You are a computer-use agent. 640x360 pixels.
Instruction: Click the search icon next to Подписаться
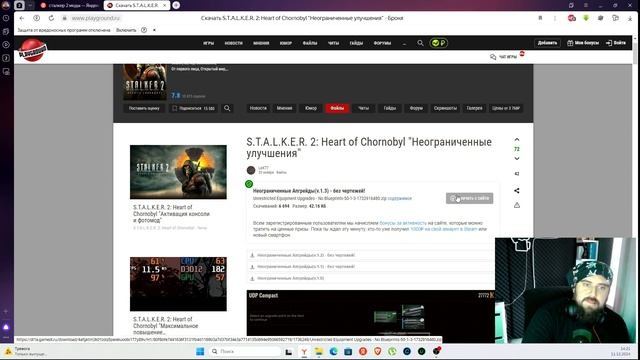pyautogui.click(x=227, y=108)
